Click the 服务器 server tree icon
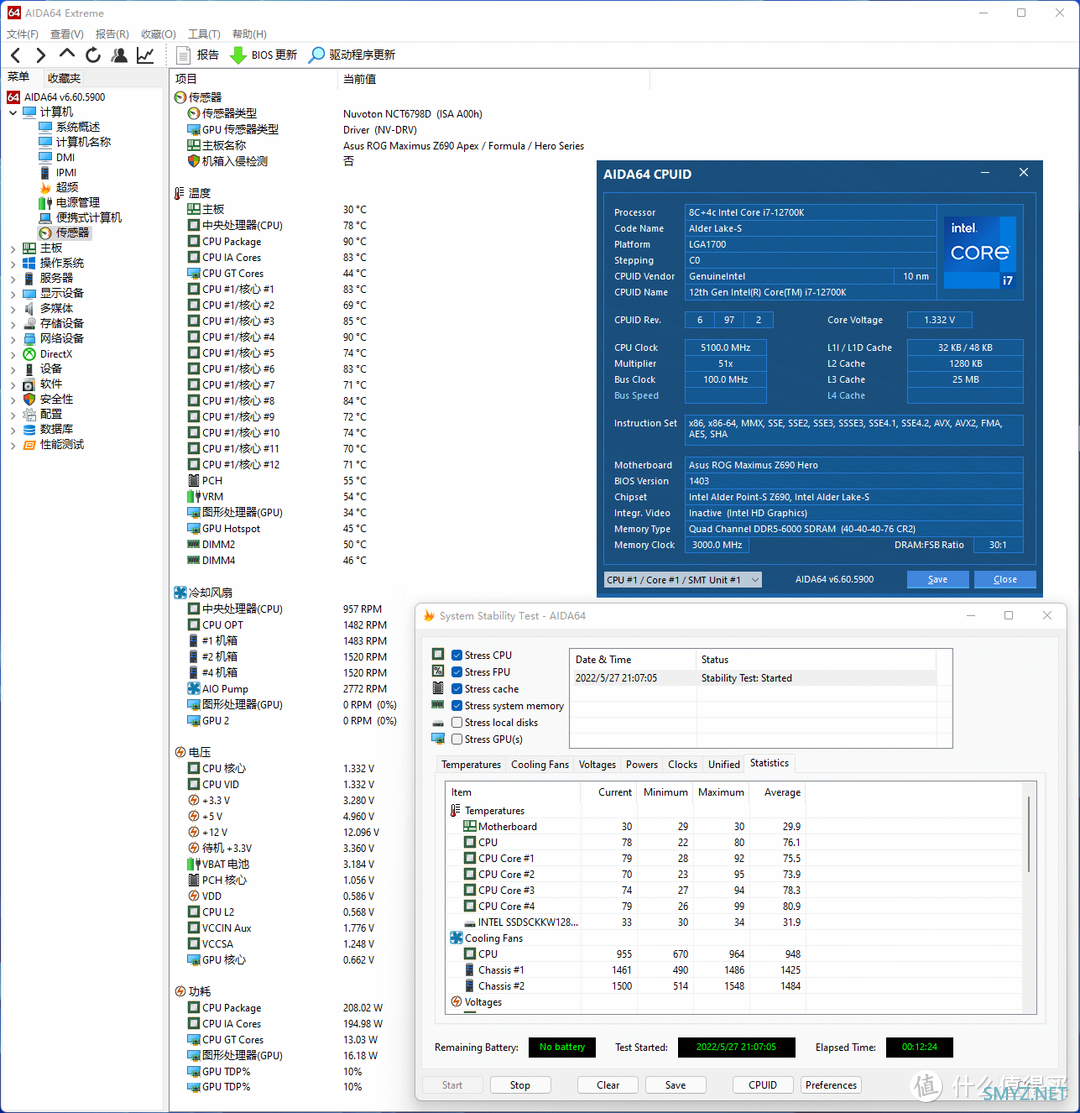 [x=29, y=278]
